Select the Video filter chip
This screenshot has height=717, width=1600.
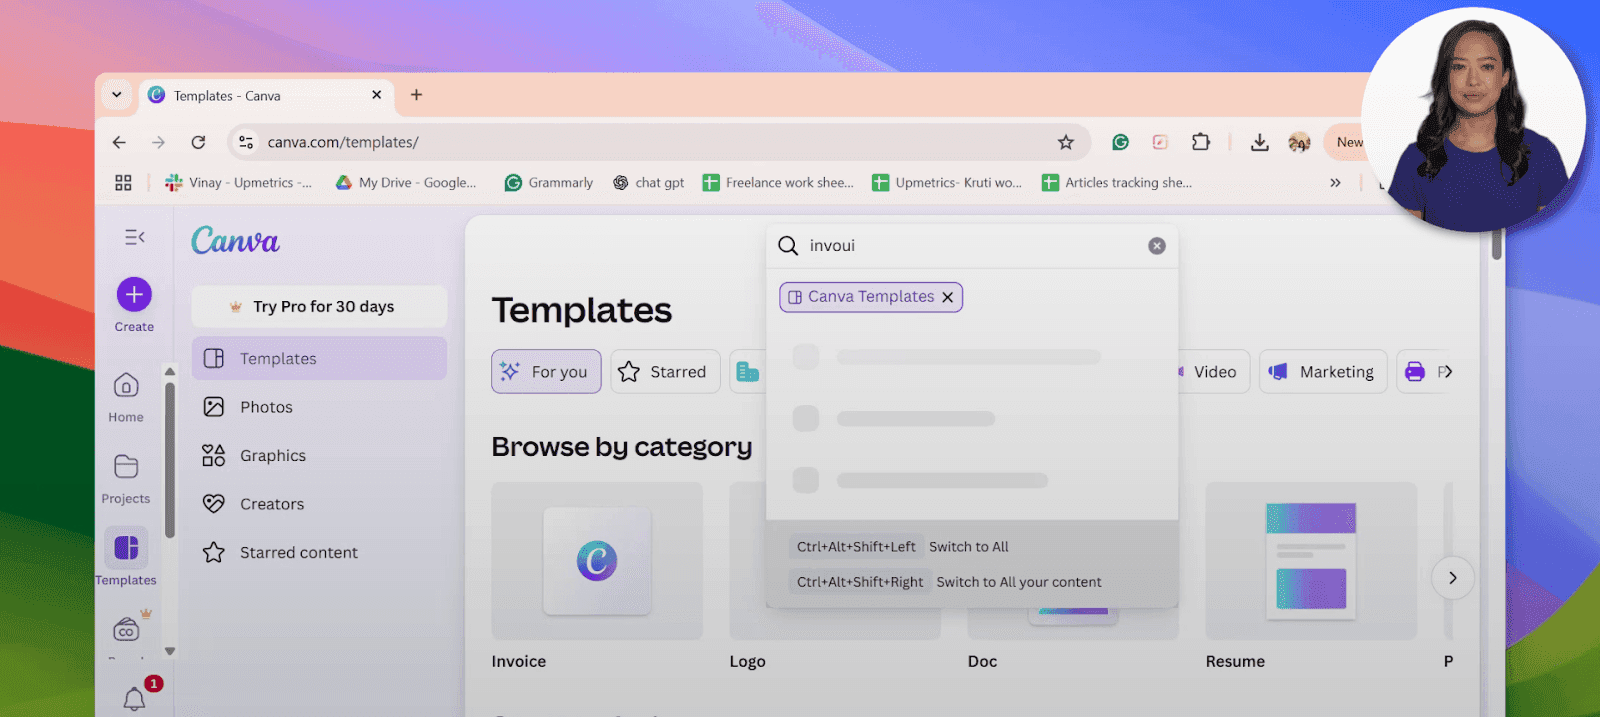click(x=1214, y=371)
